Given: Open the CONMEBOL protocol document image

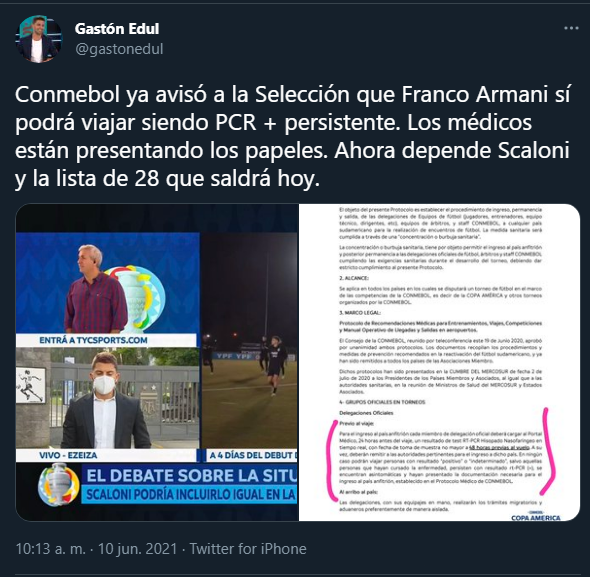Looking at the screenshot, I should point(439,362).
